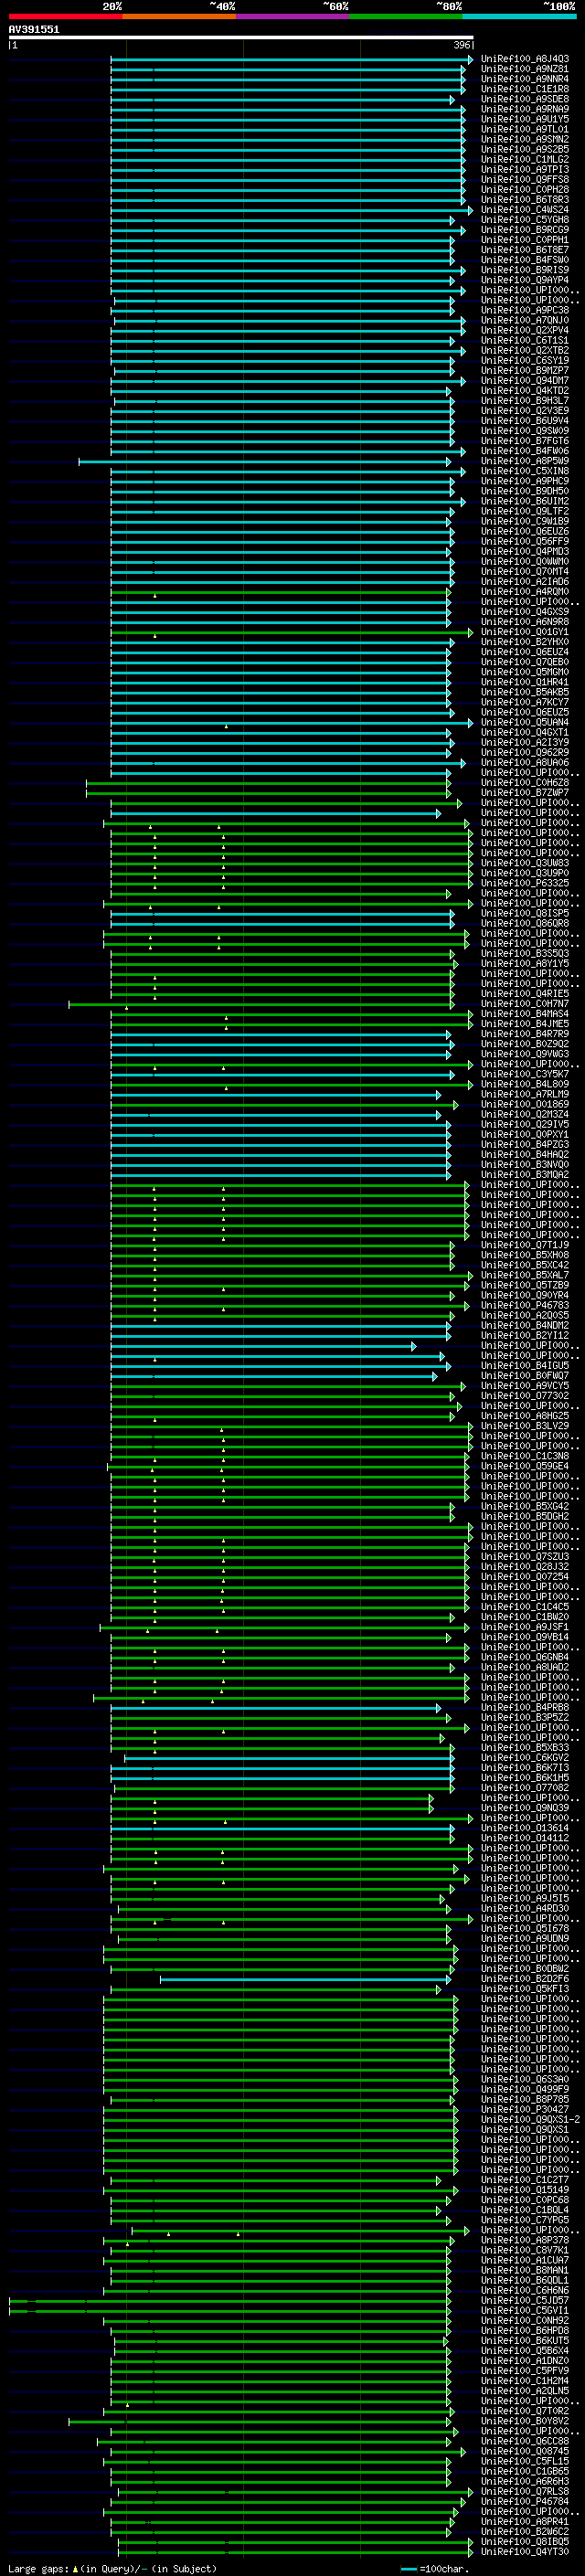Viewport: 585px width, 2576px height.
Task: Open hit UniRef100_A9U1Y5
Action: [x=525, y=119]
